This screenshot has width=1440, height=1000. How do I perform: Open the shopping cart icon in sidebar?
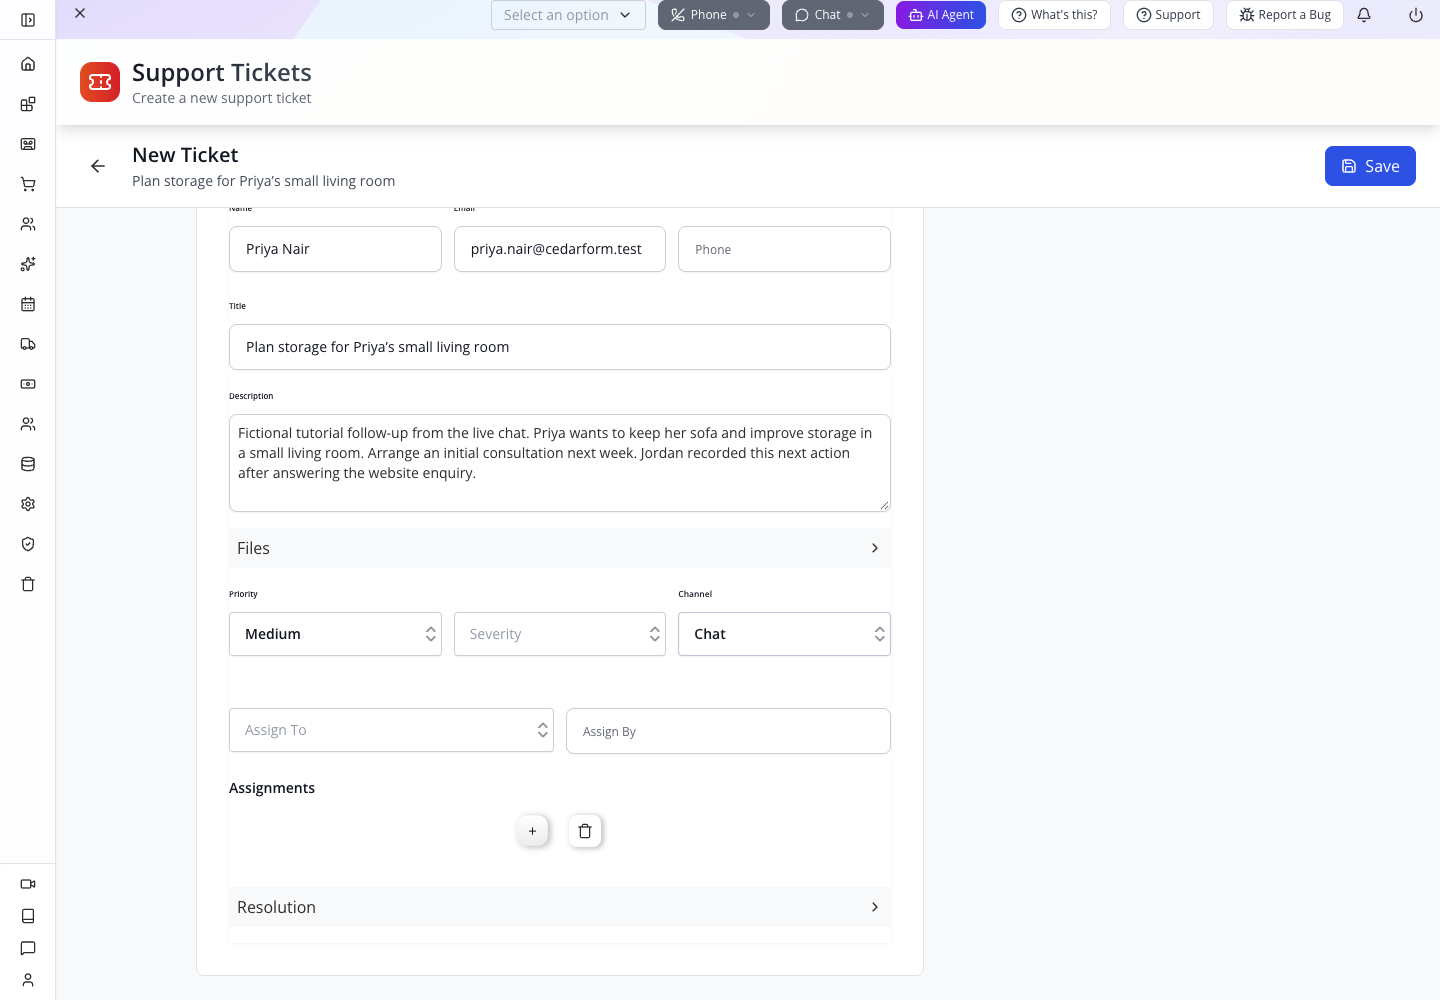pos(28,184)
